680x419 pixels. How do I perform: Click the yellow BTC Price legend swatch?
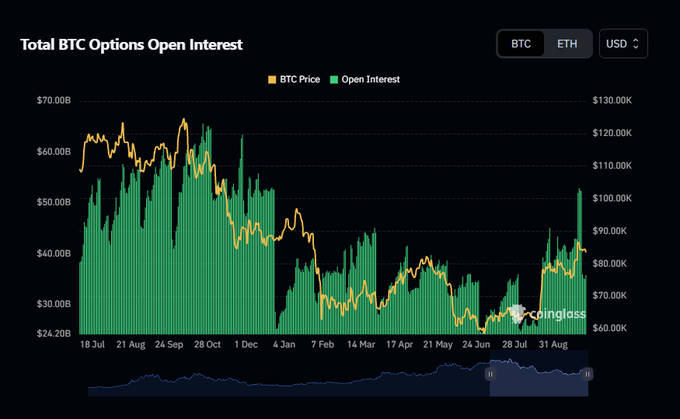(x=272, y=80)
